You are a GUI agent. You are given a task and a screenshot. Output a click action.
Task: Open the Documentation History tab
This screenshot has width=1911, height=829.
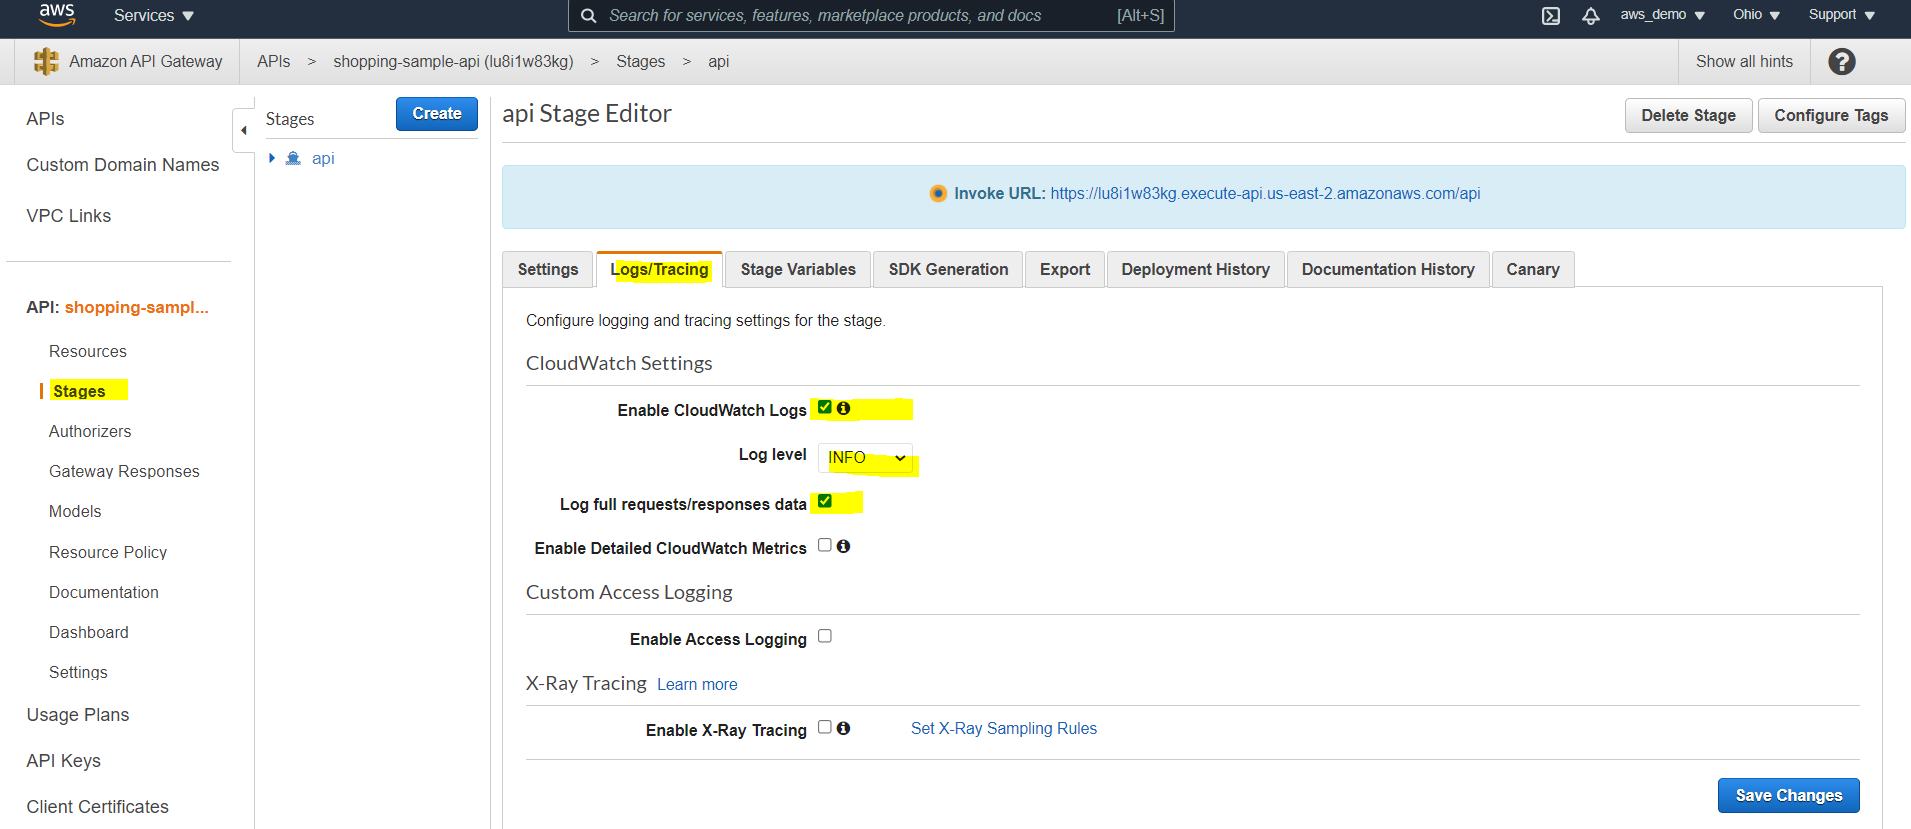1388,269
